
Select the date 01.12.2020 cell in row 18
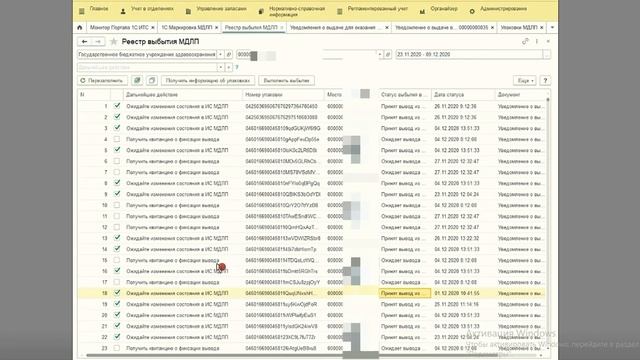coord(462,293)
